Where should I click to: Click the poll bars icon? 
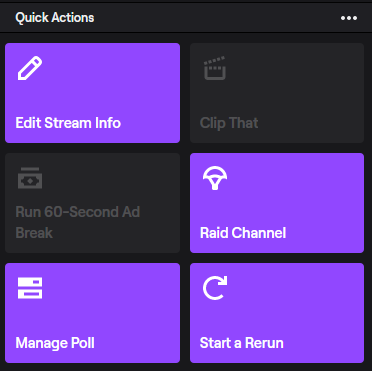click(x=30, y=288)
